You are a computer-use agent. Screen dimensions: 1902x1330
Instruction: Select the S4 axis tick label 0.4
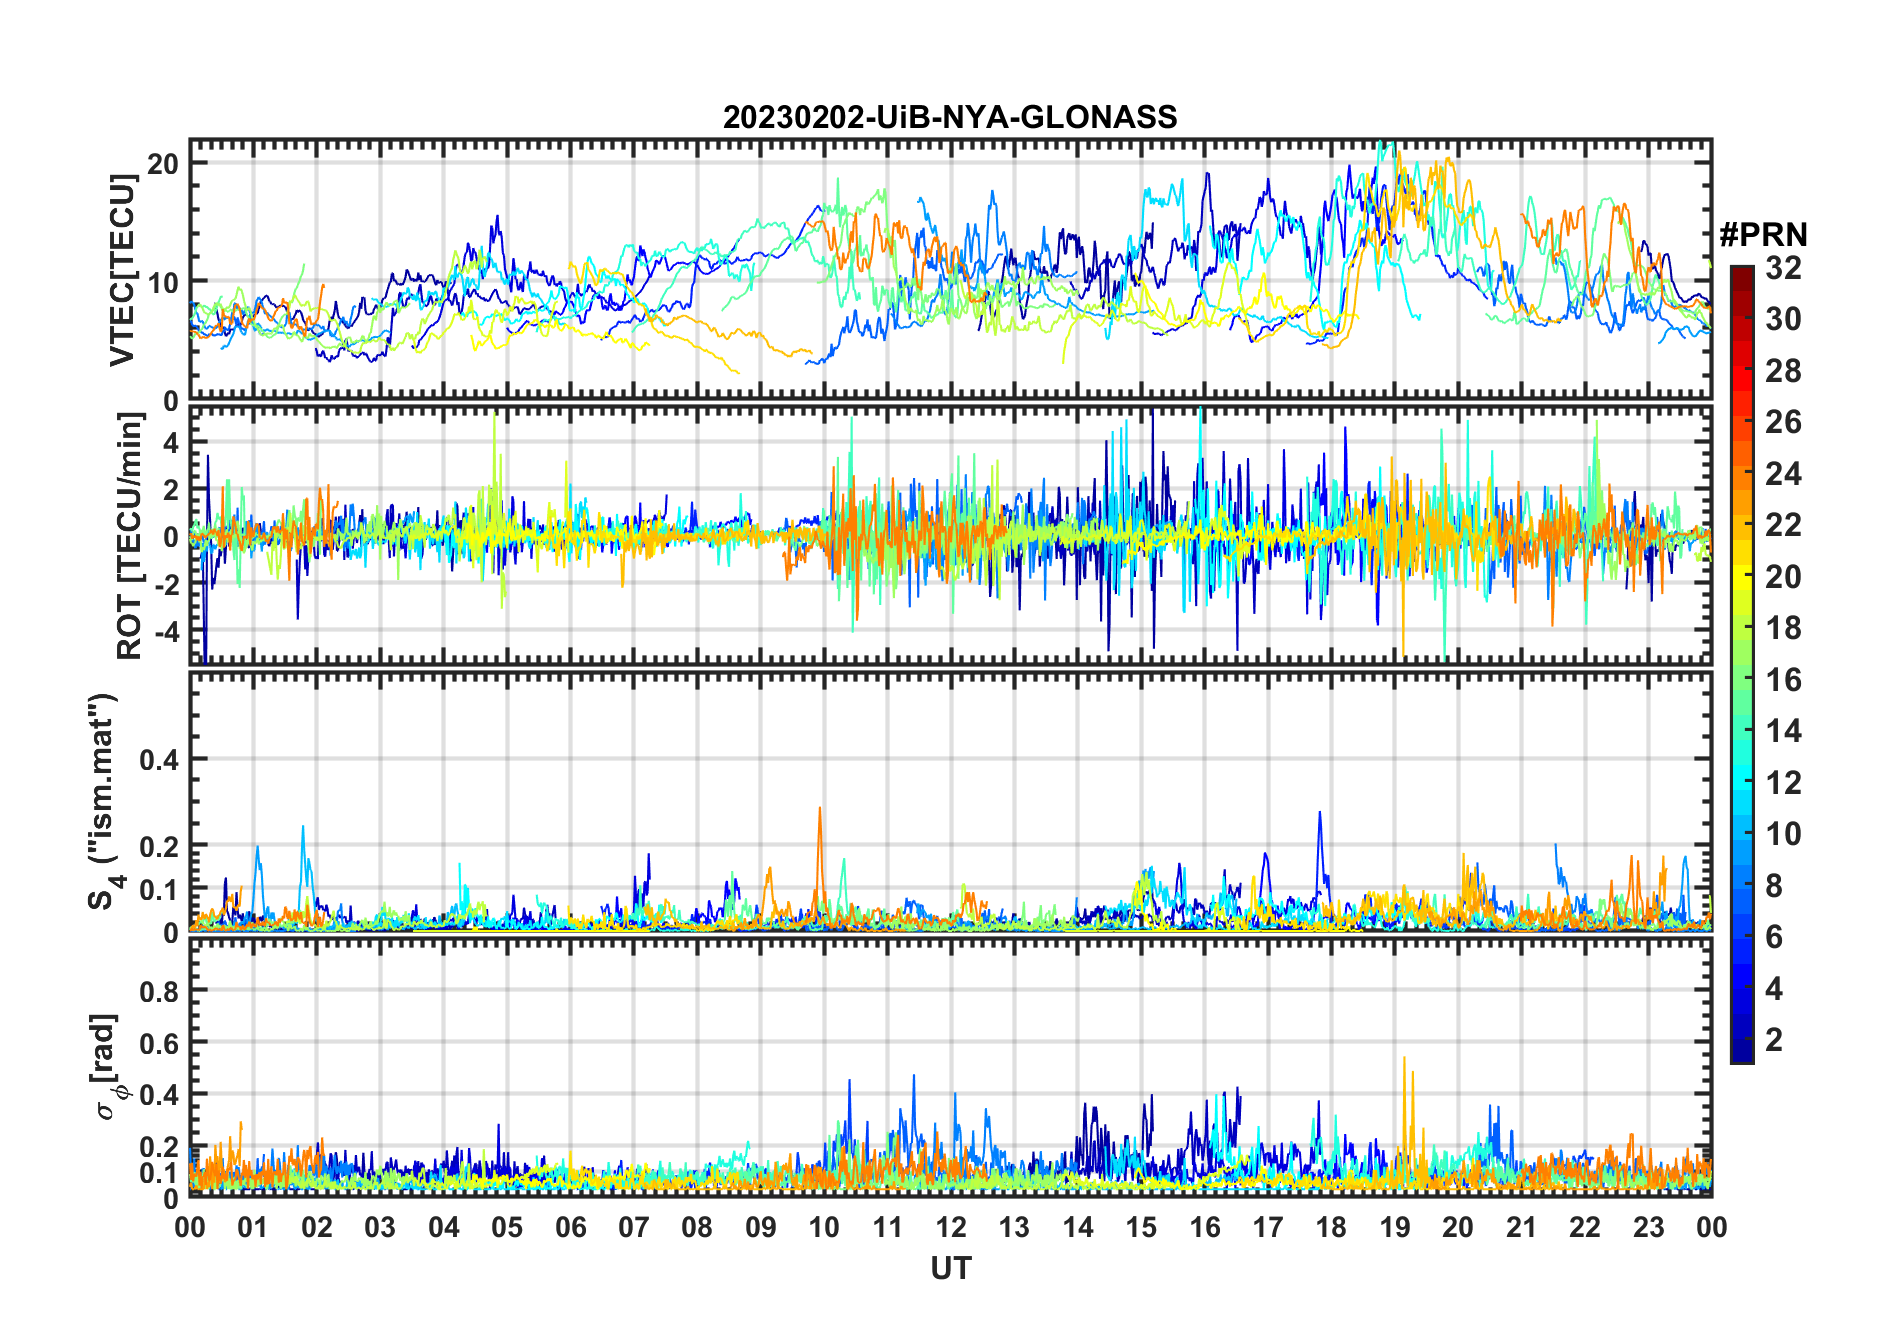coord(159,760)
